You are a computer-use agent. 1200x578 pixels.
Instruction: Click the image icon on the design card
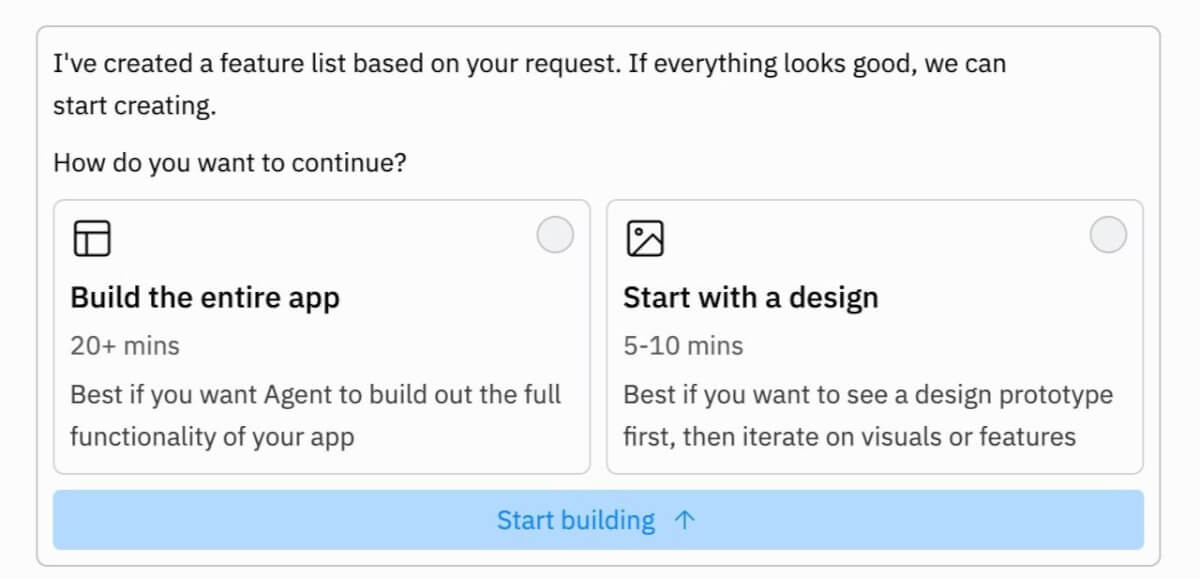coord(645,238)
